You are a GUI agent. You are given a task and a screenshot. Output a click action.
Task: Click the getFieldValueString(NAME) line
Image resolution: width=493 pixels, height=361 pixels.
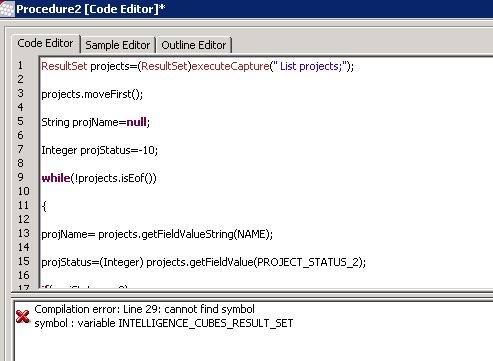(157, 234)
